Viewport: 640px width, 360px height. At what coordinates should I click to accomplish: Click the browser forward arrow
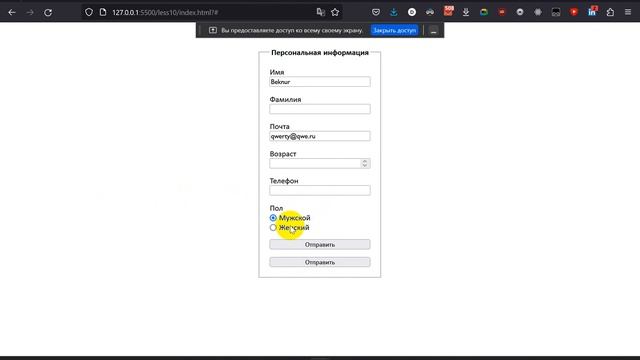pyautogui.click(x=30, y=12)
